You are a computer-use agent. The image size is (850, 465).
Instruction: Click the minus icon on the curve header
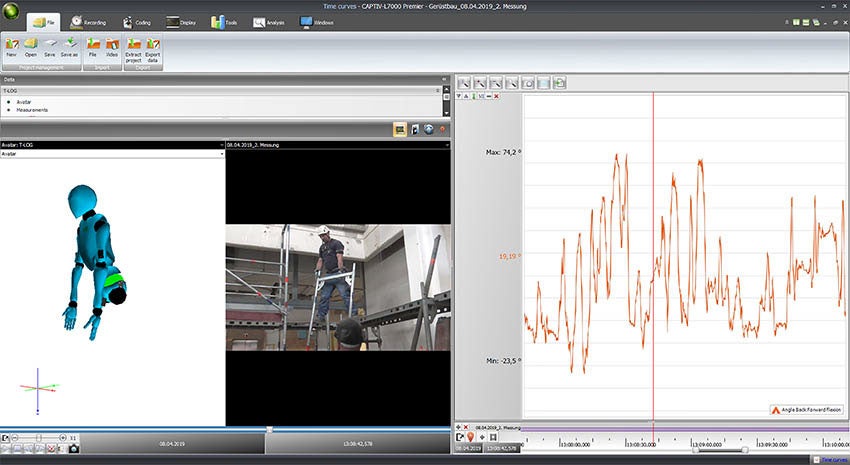tap(489, 96)
